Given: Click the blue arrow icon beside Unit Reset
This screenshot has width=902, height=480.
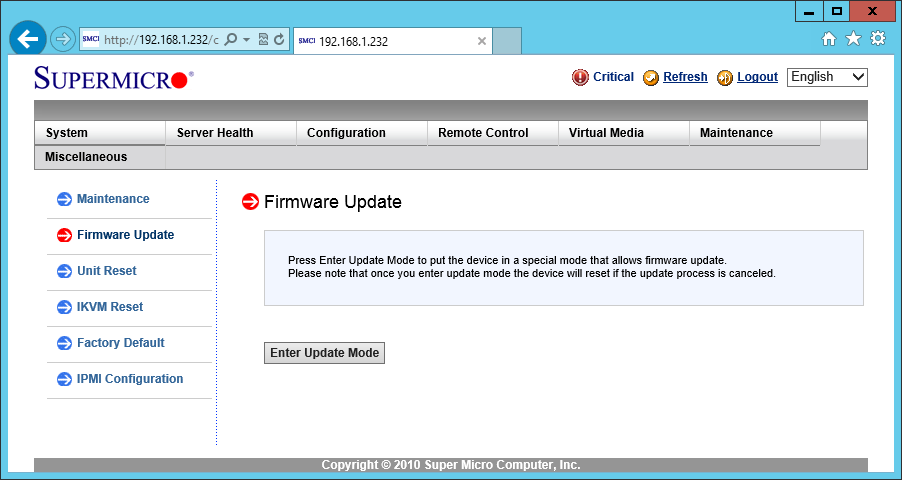Looking at the screenshot, I should point(64,271).
